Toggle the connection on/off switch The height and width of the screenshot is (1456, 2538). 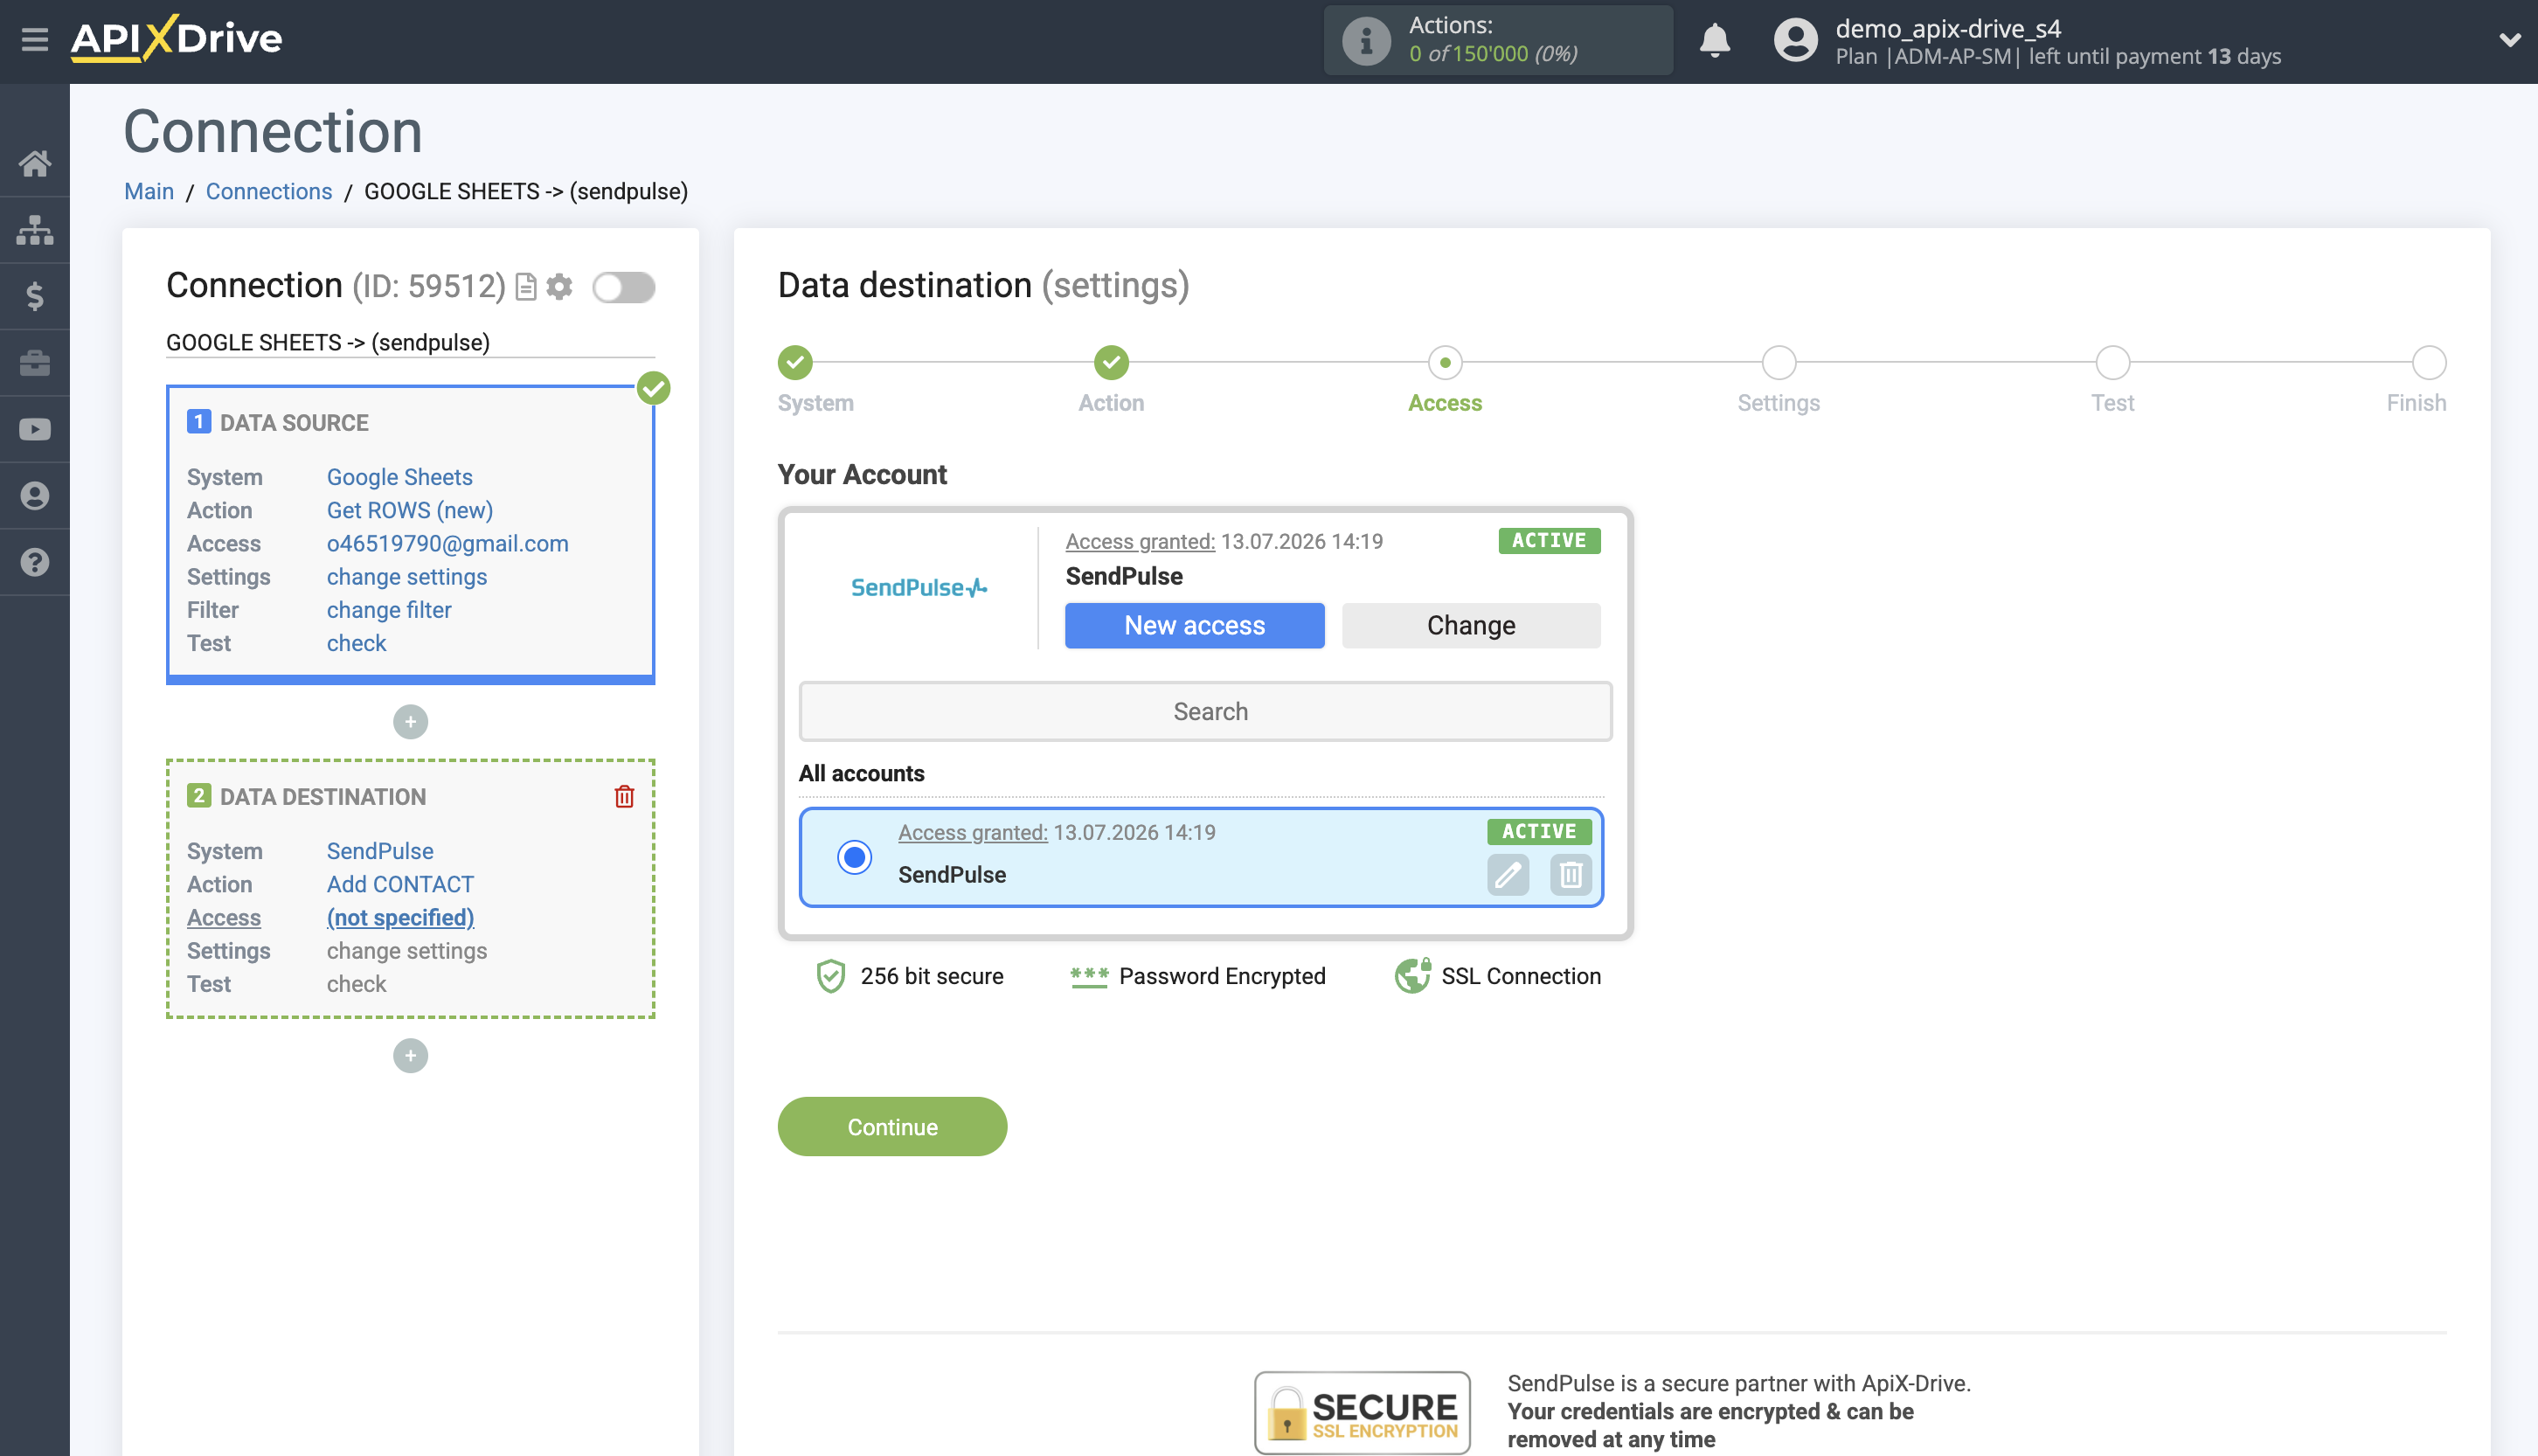point(623,288)
